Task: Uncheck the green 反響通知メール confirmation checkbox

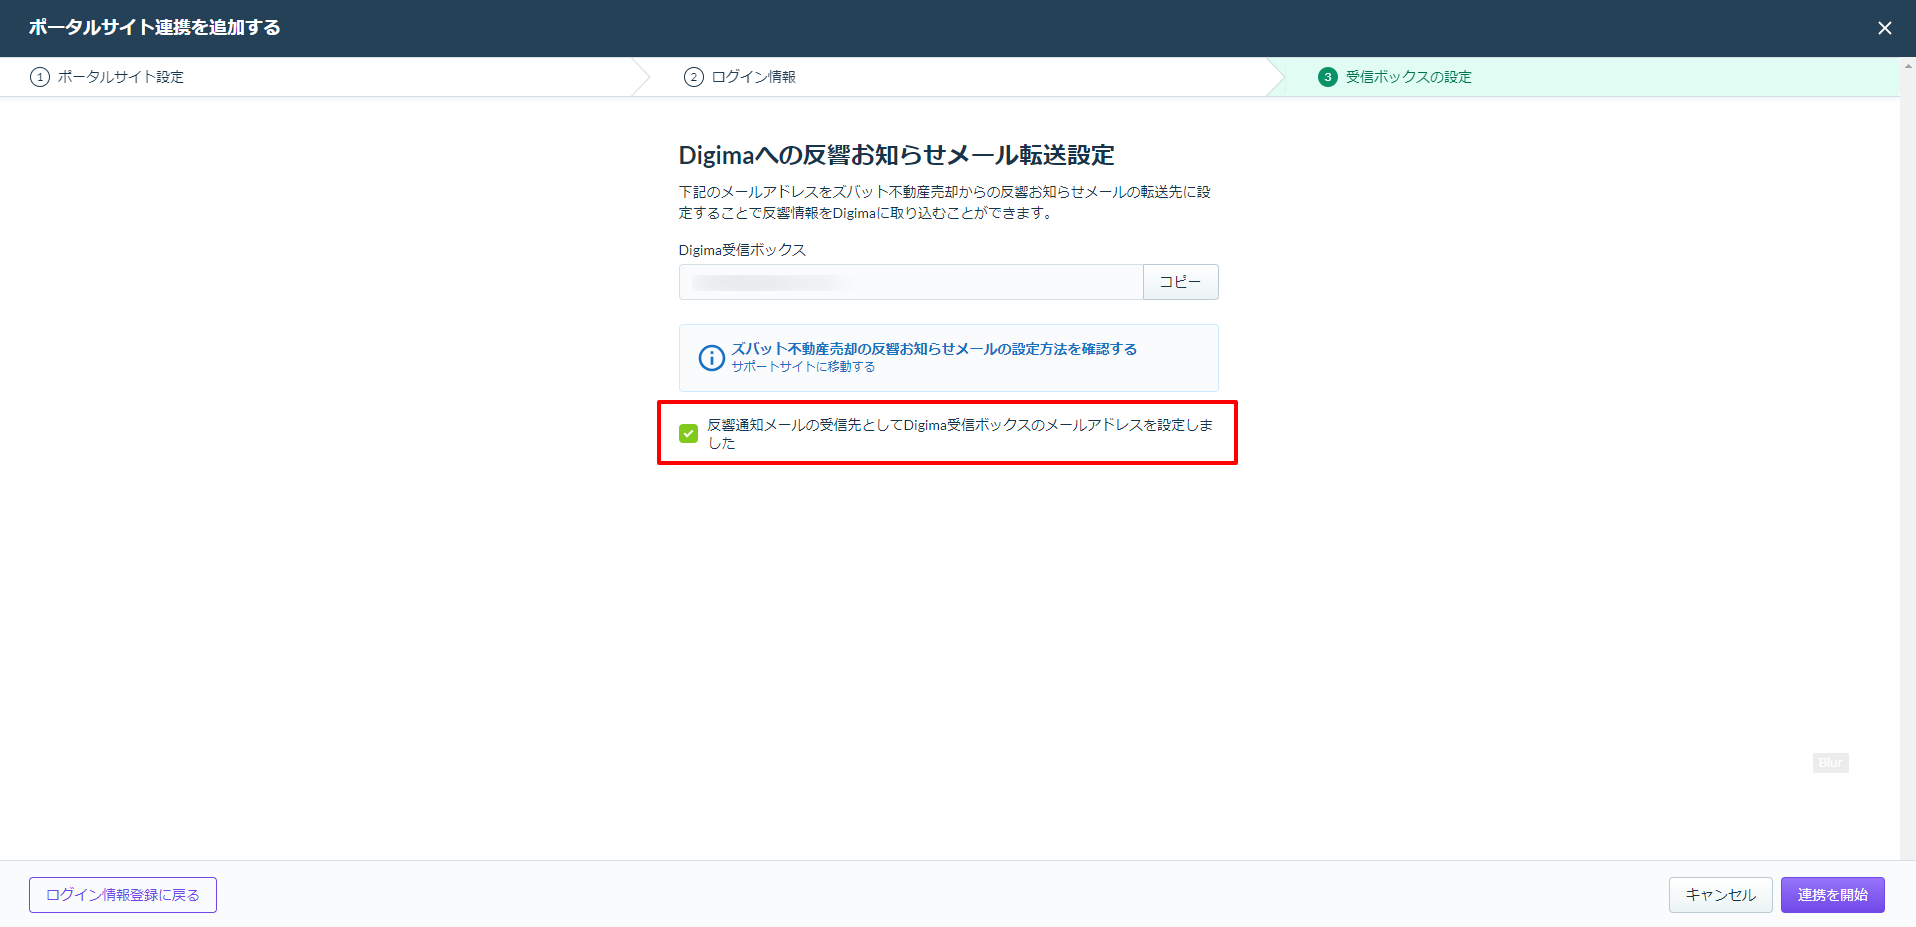Action: click(x=688, y=433)
